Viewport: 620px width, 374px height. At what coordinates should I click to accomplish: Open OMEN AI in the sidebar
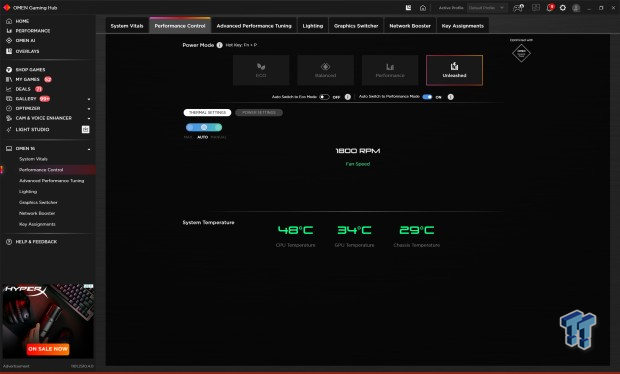tap(25, 41)
